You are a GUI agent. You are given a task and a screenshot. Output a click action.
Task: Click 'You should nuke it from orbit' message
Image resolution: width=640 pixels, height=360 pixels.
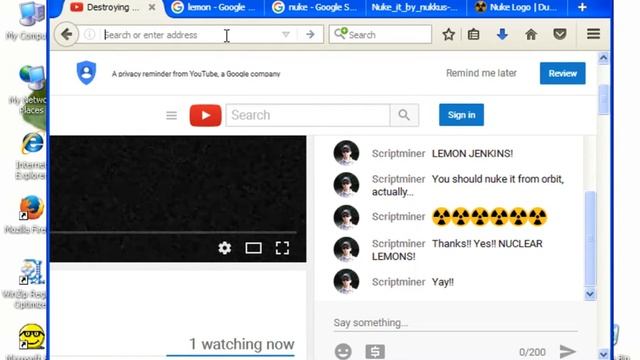[468, 185]
